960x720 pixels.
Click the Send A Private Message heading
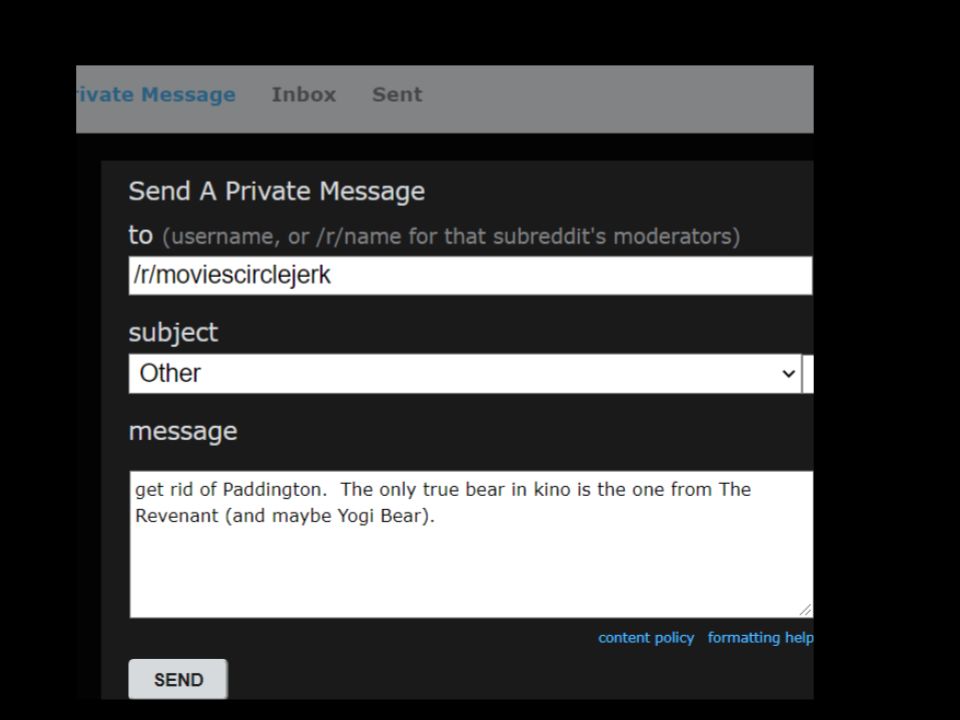pos(276,191)
